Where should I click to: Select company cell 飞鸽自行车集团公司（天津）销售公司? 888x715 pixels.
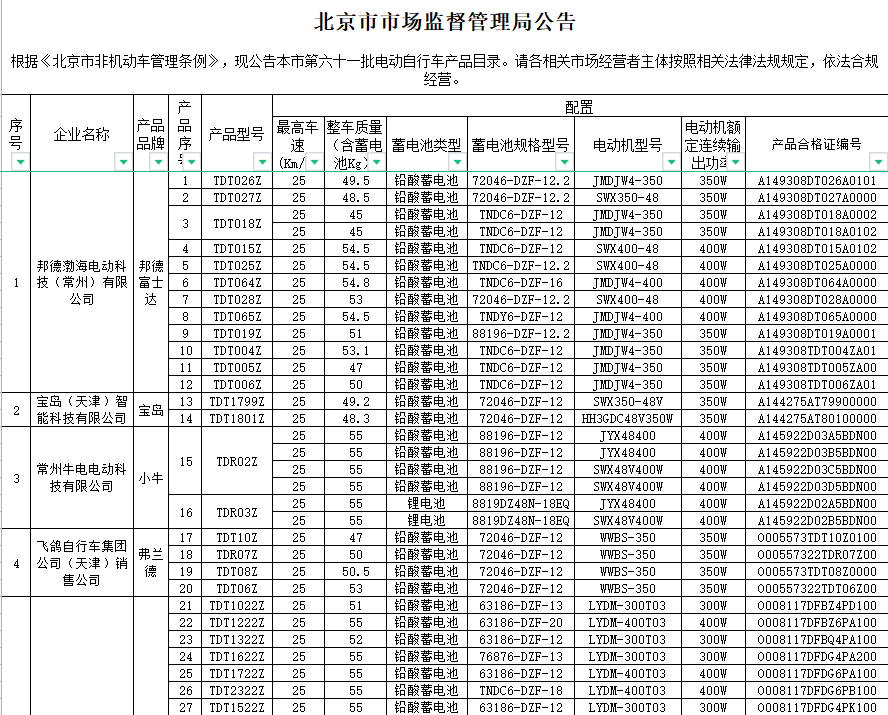tap(82, 563)
